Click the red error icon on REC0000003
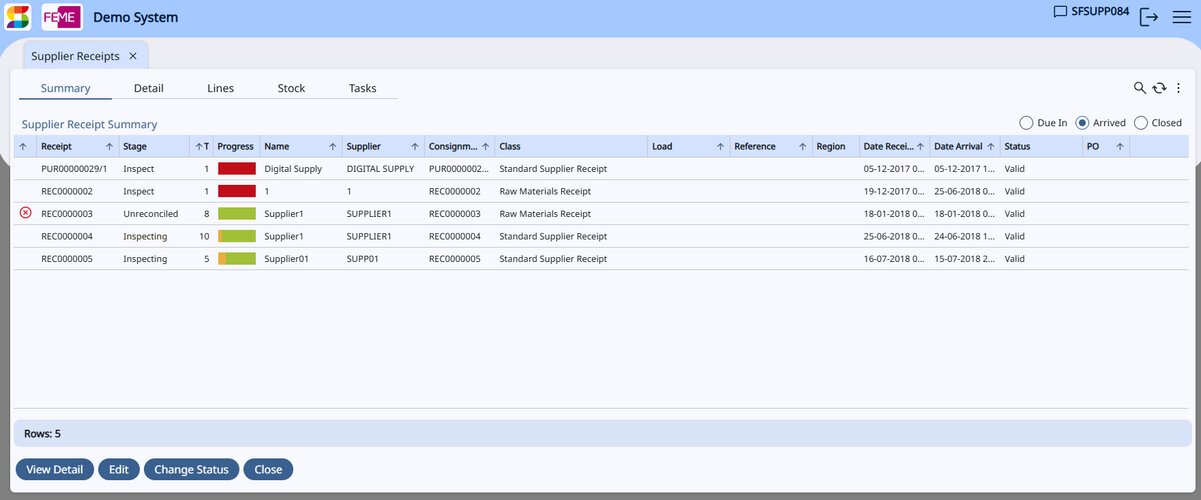Viewport: 1201px width, 500px height. (25, 213)
